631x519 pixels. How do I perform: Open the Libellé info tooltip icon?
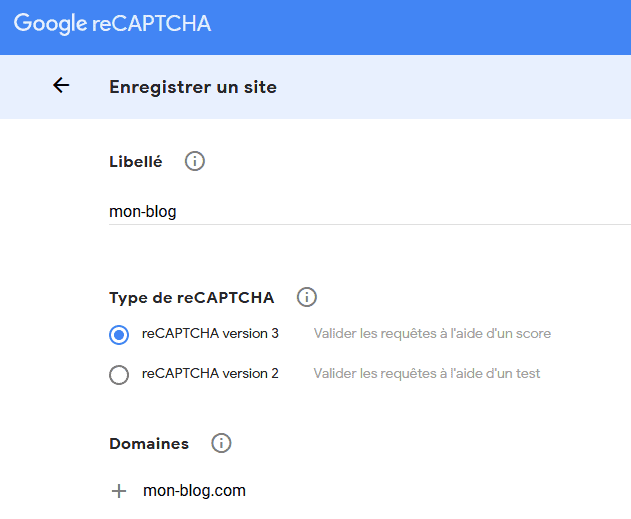(195, 161)
